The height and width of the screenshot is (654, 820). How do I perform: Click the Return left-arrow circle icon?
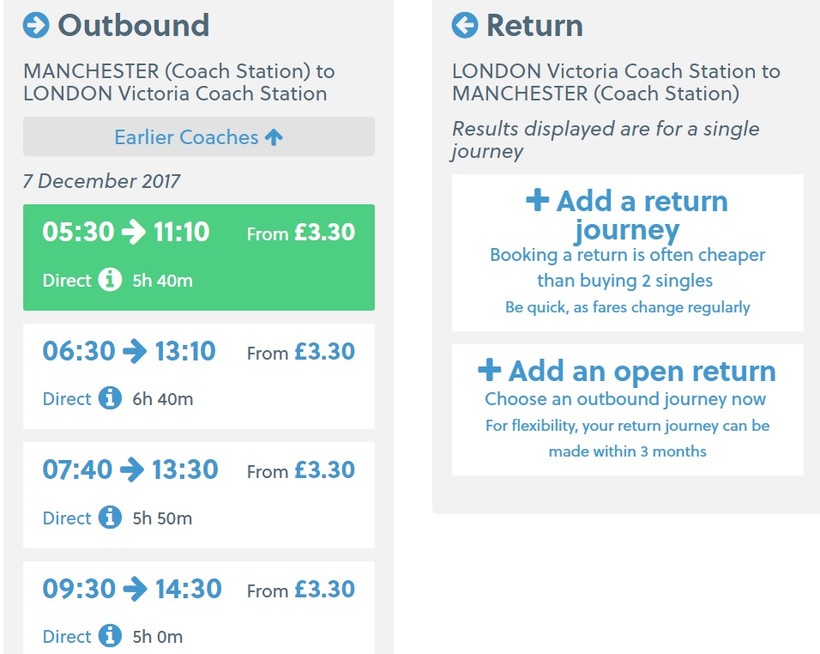point(465,25)
